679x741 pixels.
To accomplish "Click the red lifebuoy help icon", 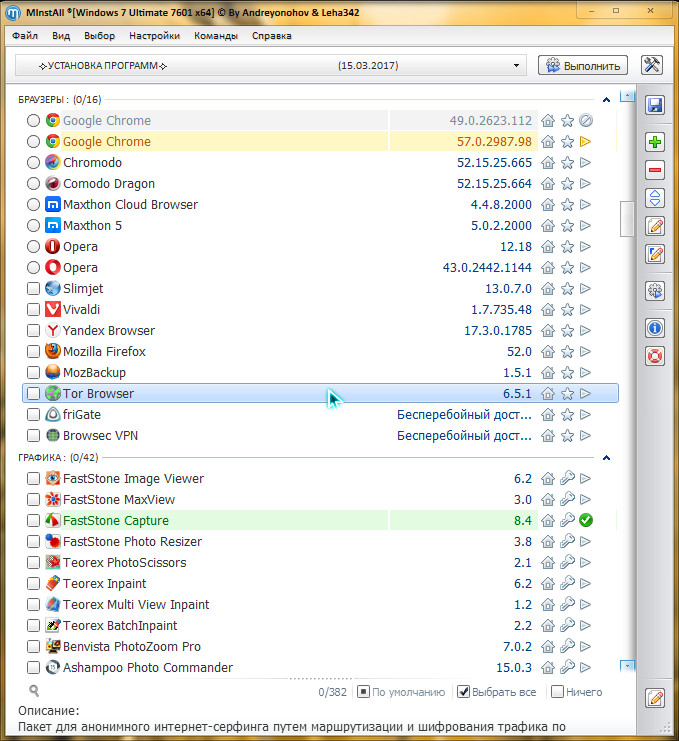I will 655,356.
